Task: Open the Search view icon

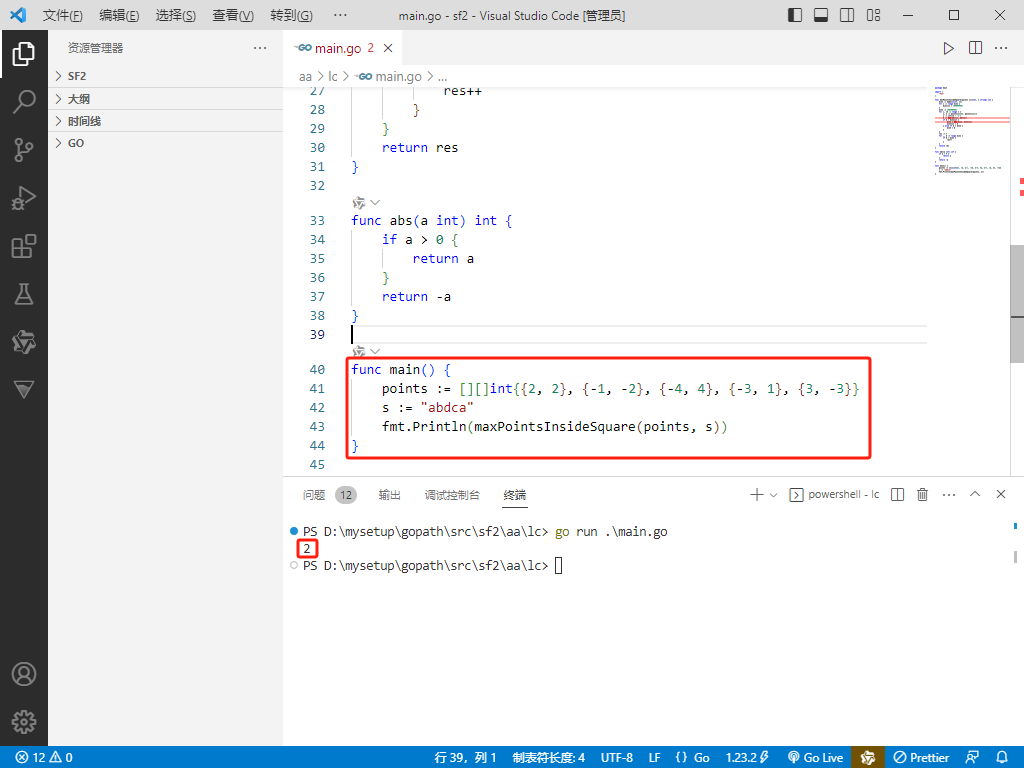Action: tap(24, 102)
